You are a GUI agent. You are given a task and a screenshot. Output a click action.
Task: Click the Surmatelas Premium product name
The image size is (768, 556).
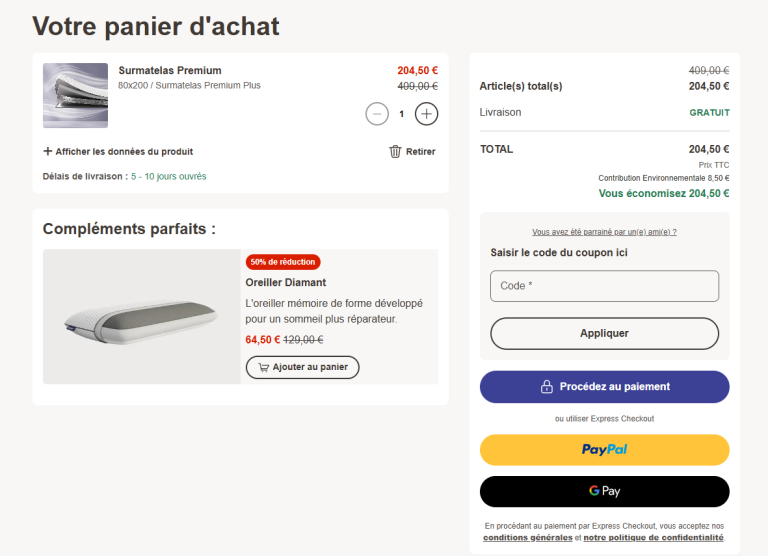(x=170, y=71)
